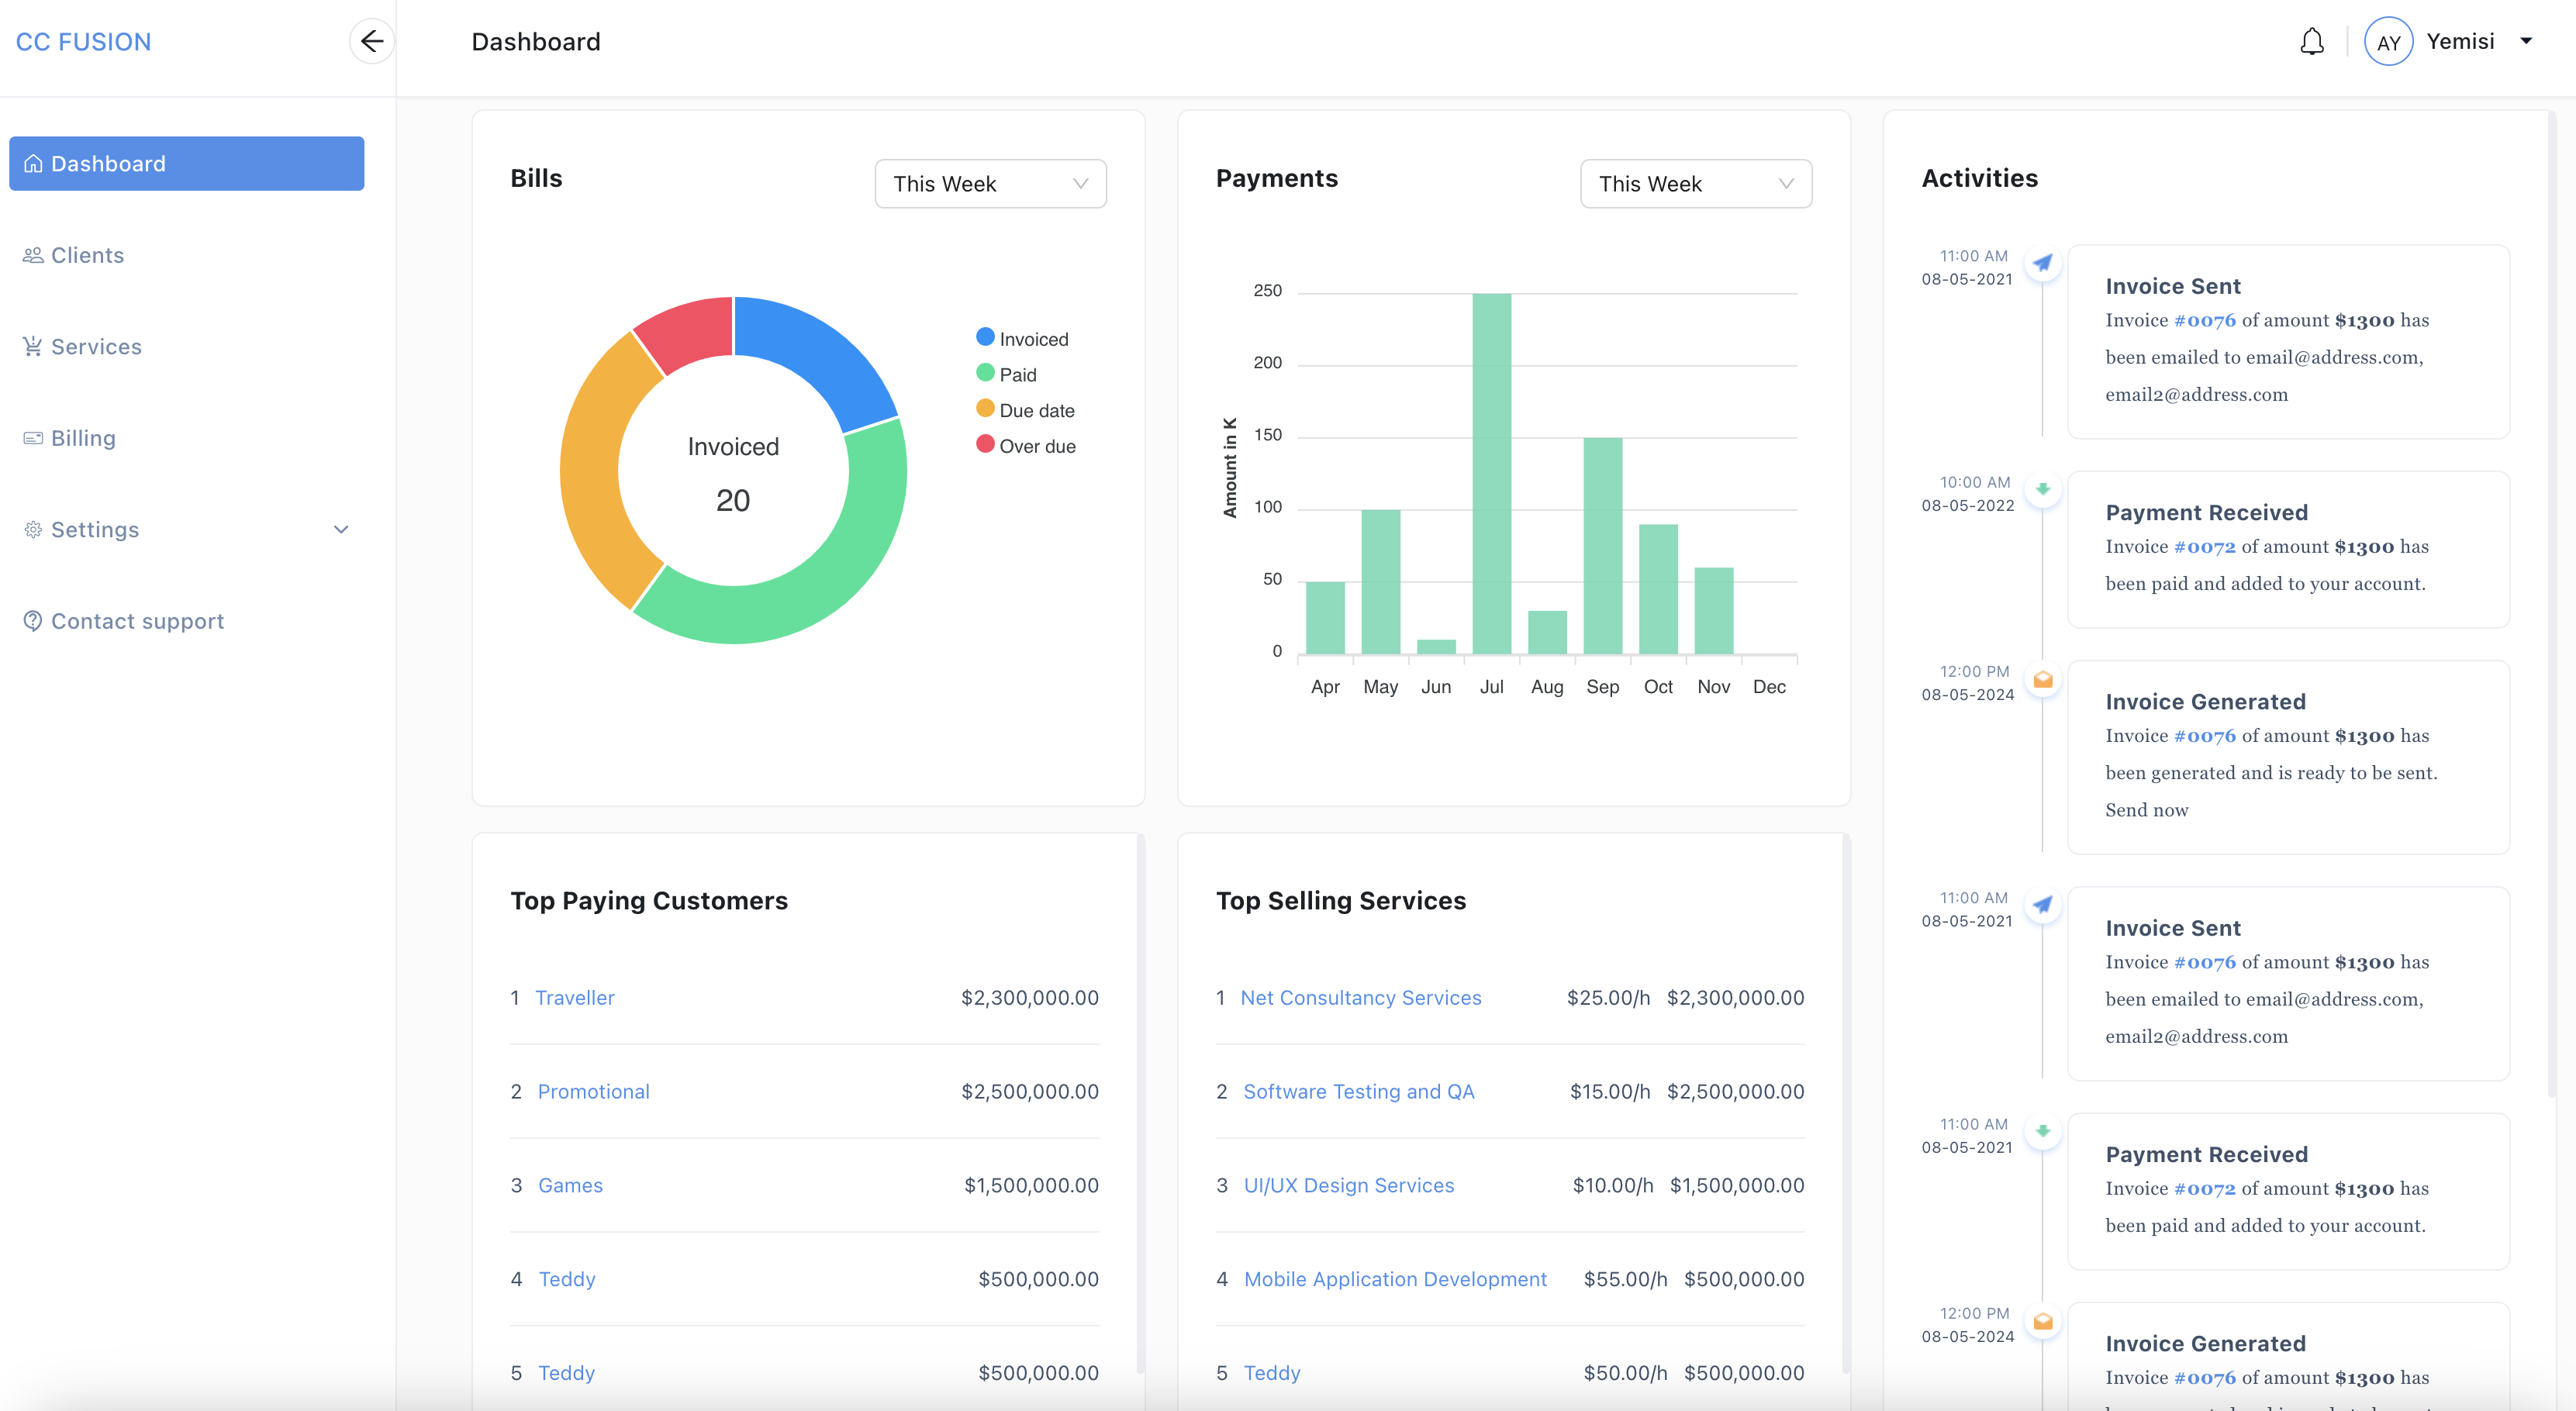Viewport: 2576px width, 1411px height.
Task: Go to Clients menu item
Action: tap(187, 255)
